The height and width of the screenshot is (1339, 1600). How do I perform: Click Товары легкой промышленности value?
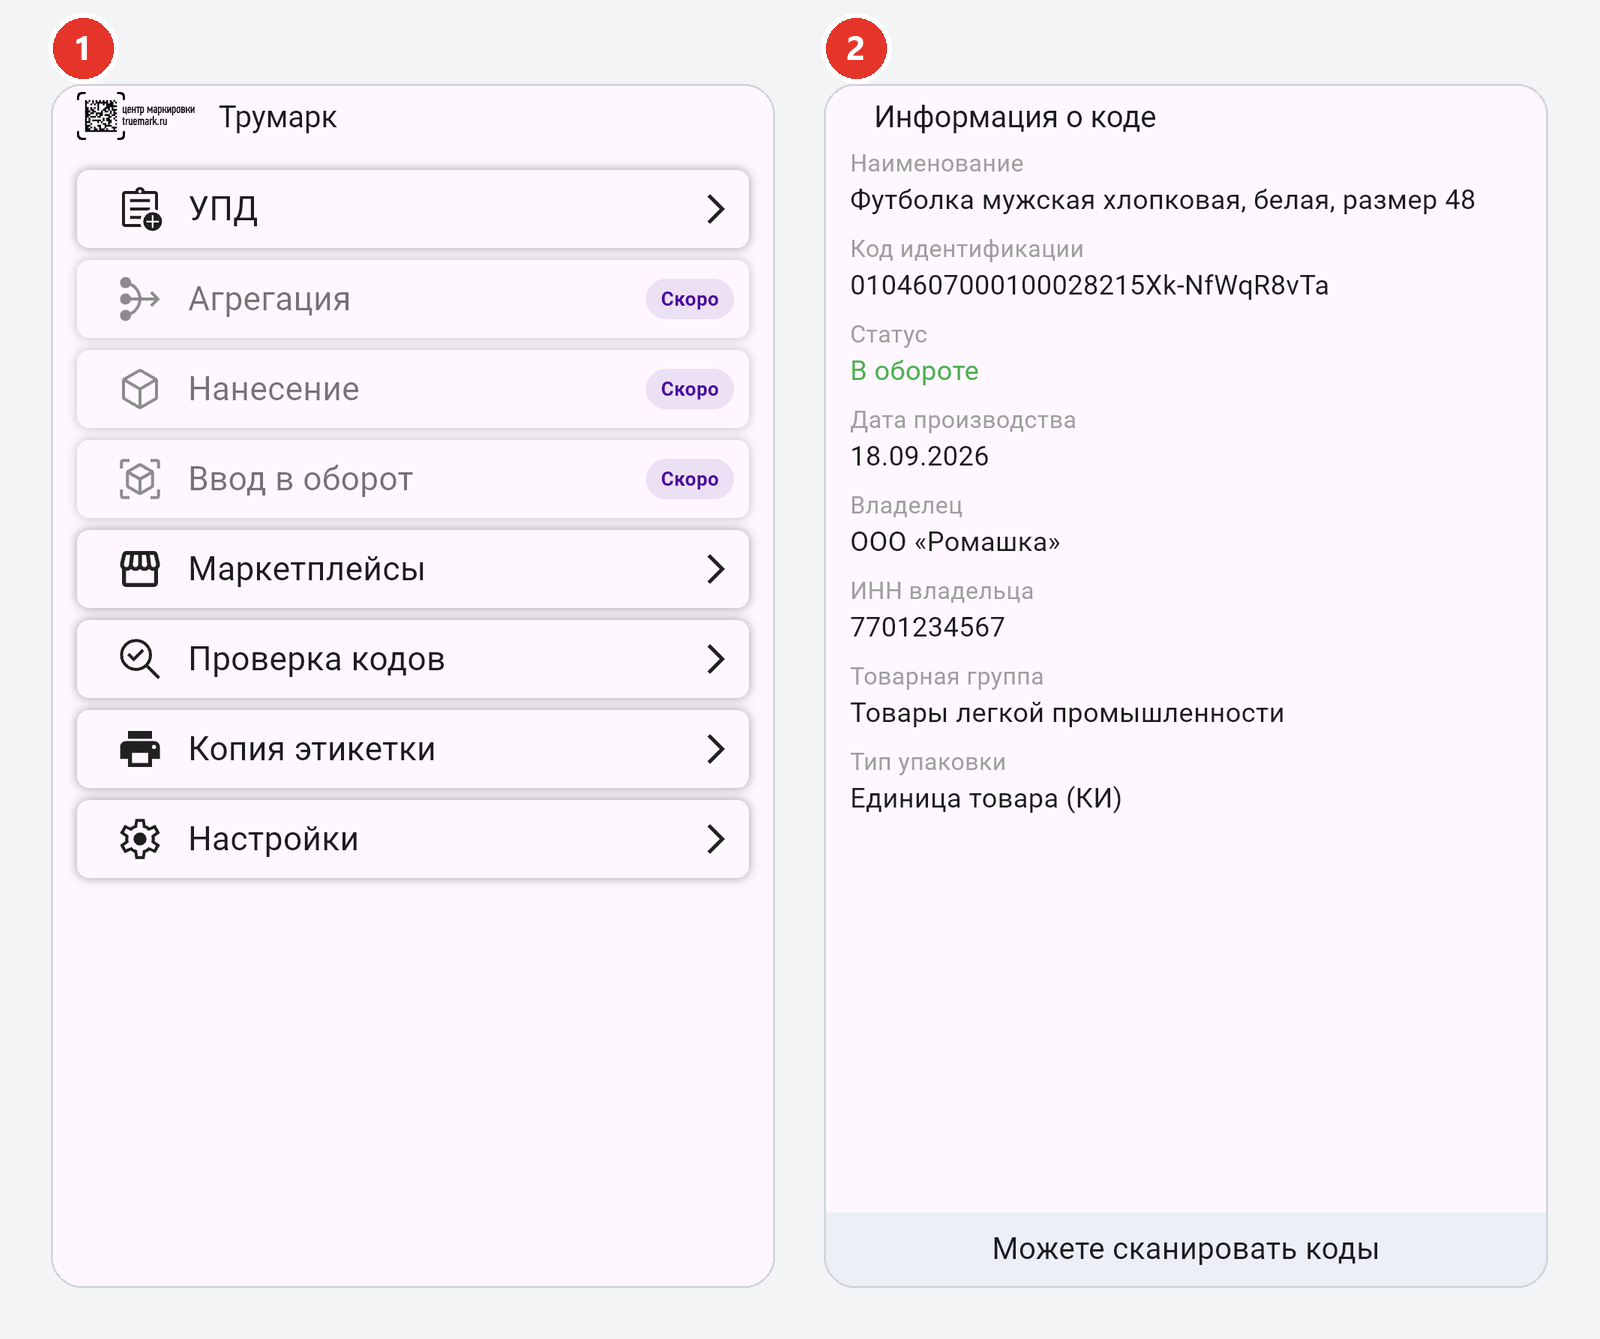click(x=1067, y=713)
